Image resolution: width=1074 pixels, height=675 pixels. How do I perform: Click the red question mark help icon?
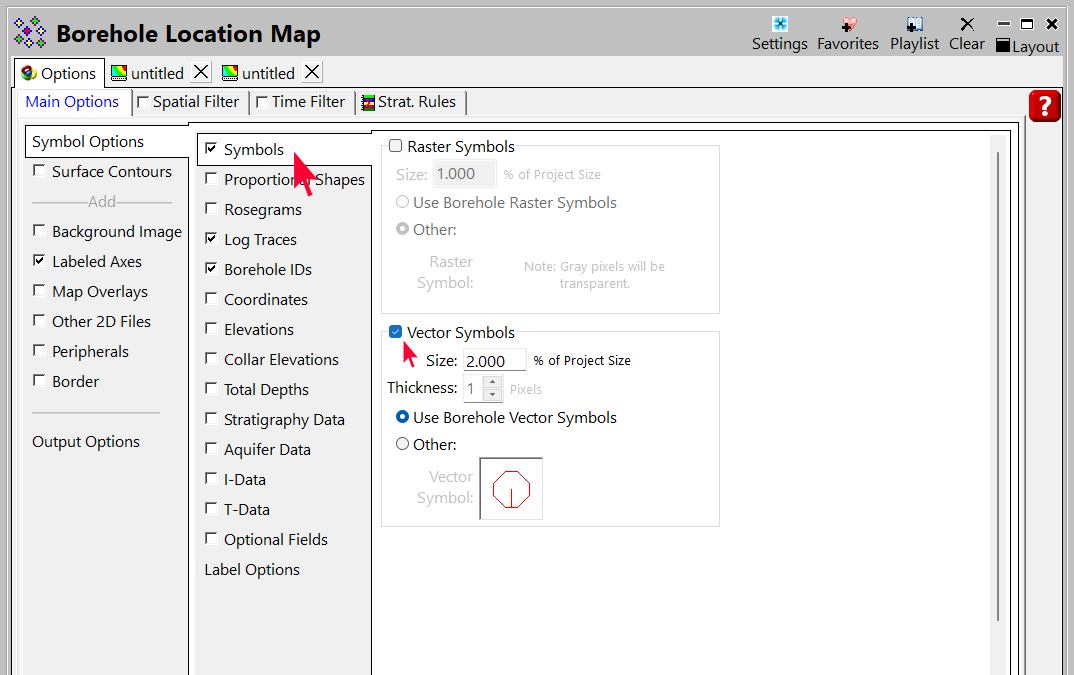click(x=1044, y=106)
